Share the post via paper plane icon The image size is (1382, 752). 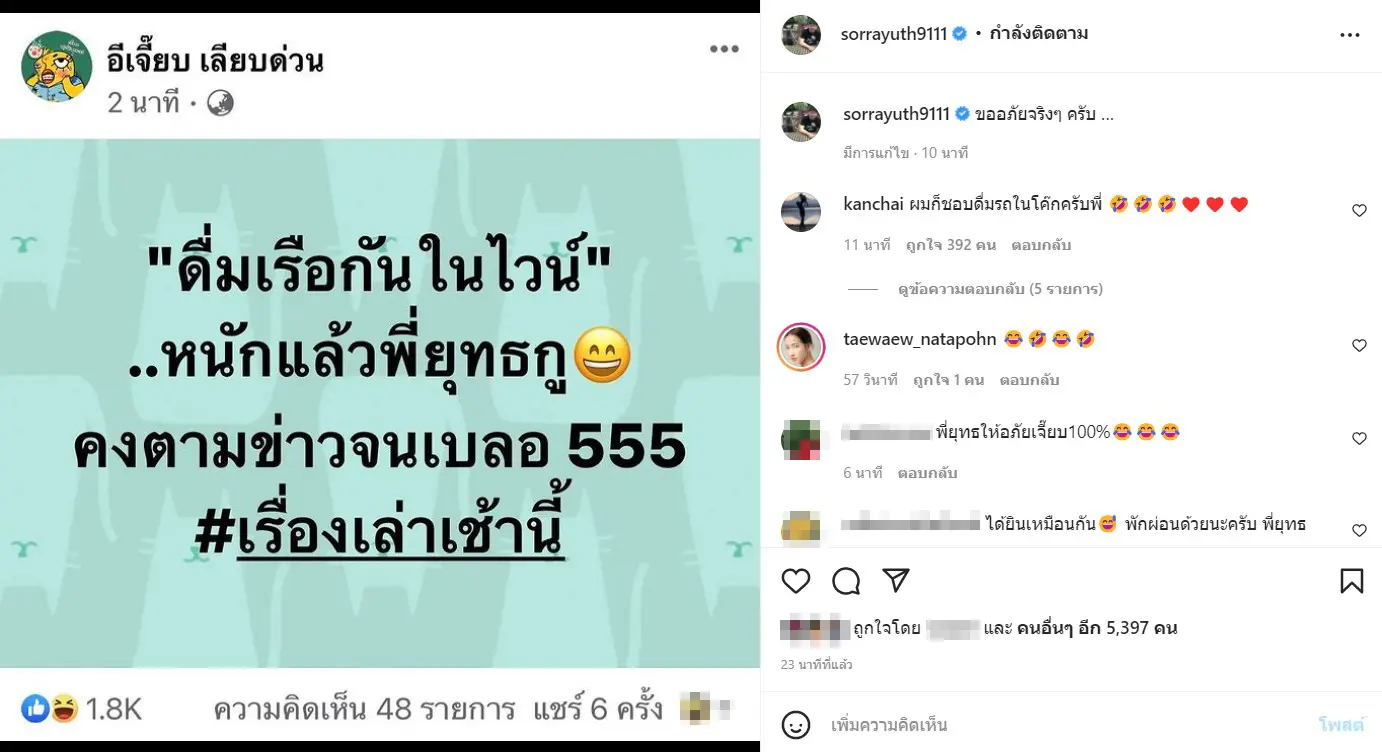[896, 581]
